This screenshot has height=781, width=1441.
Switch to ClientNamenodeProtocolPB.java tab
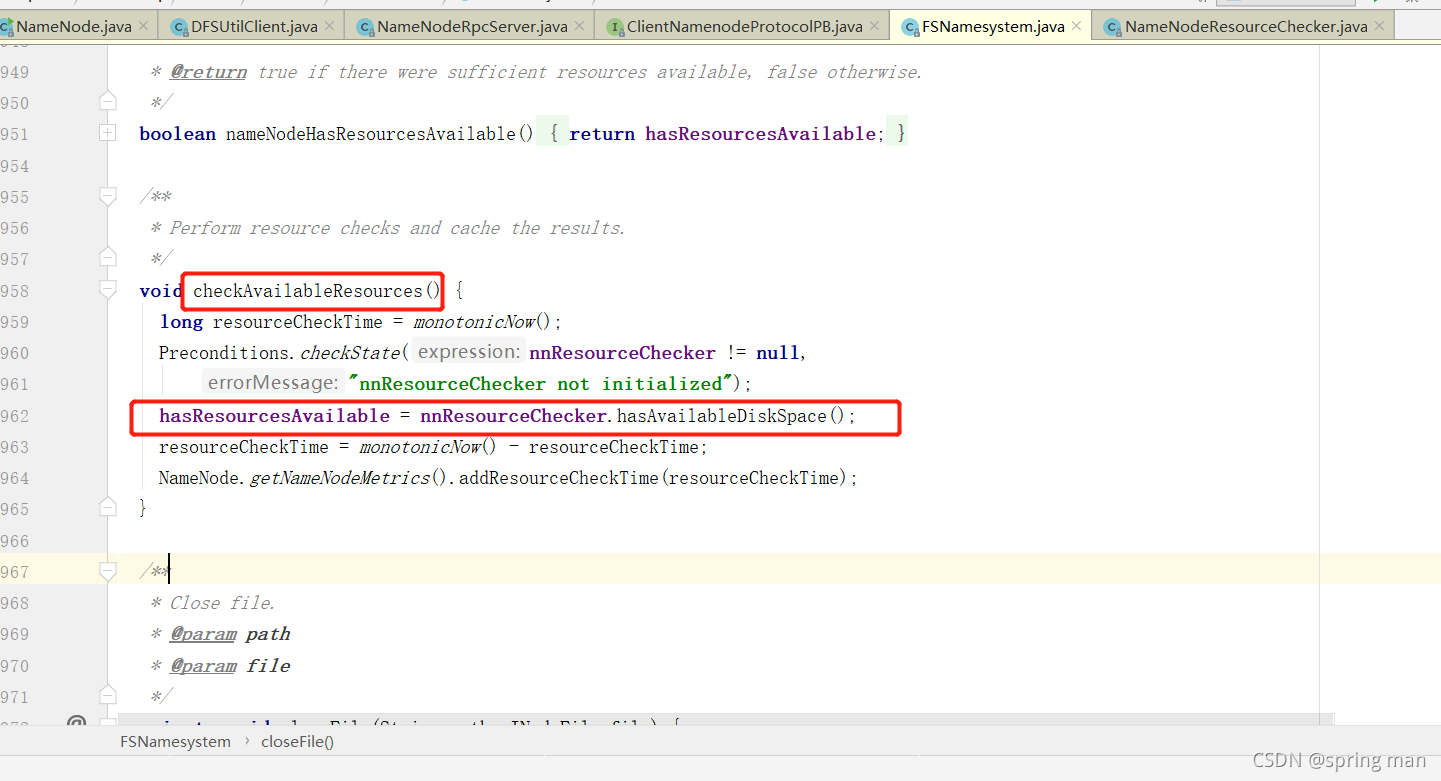click(x=744, y=27)
